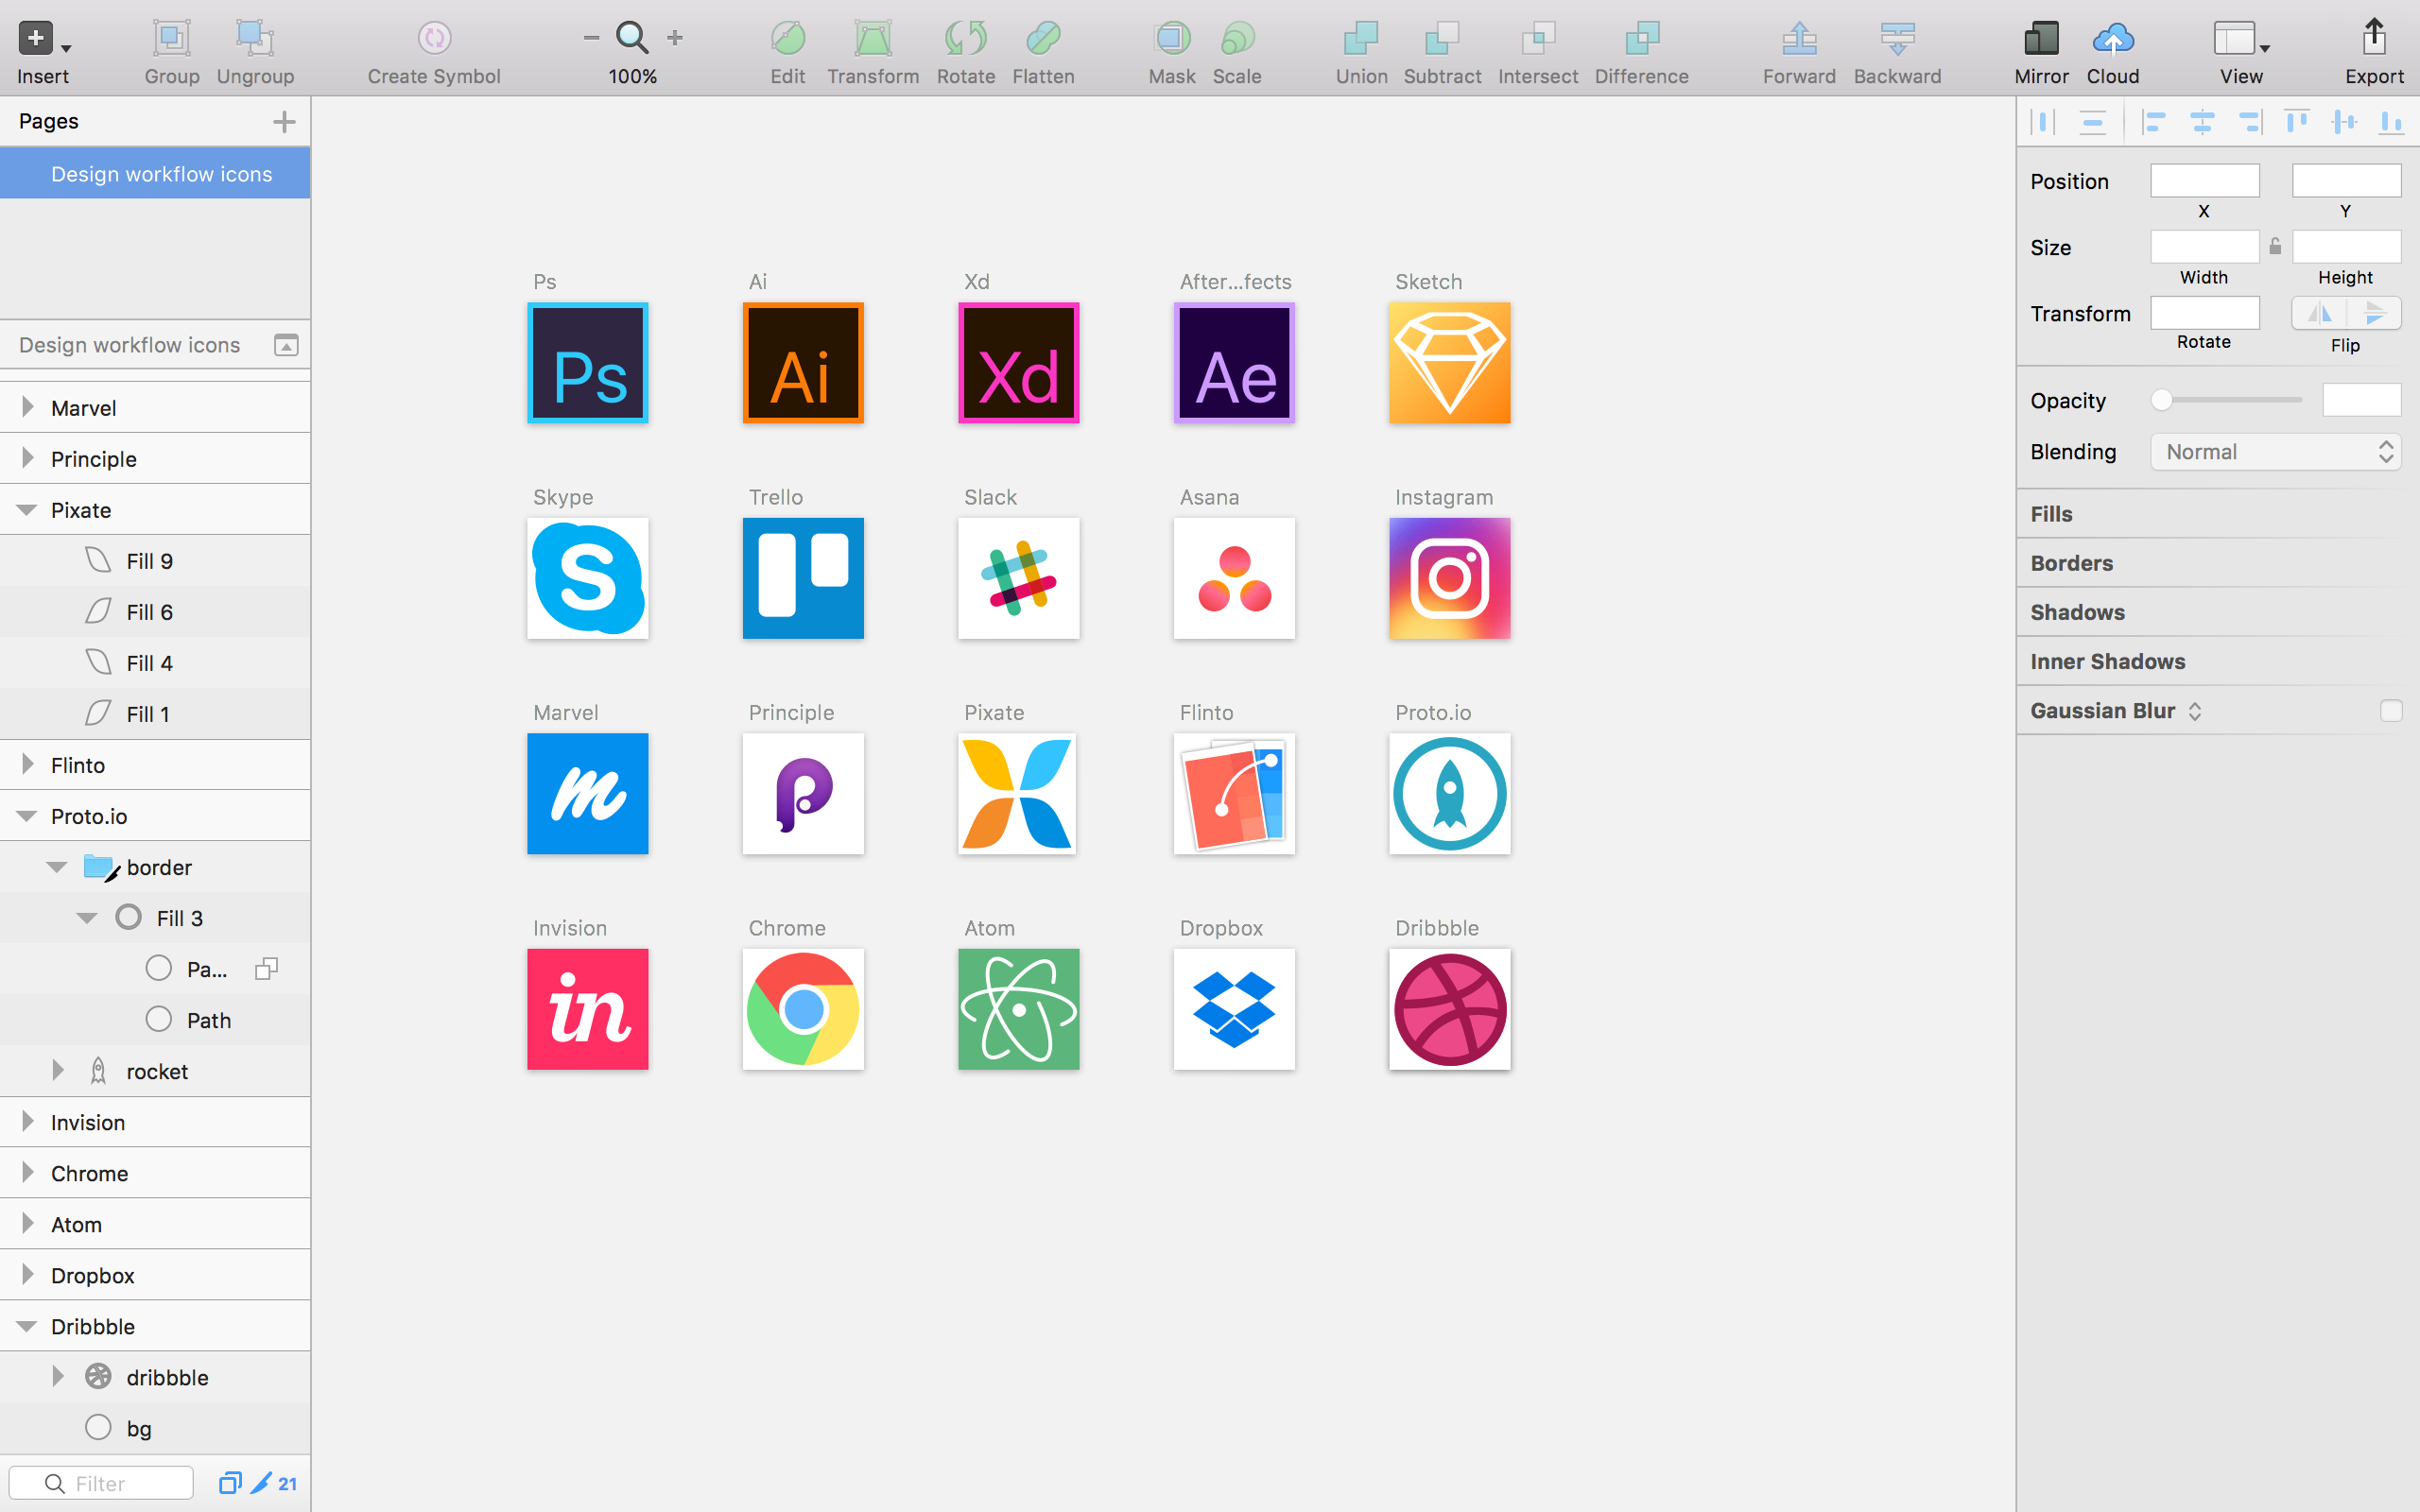Select the Photoshop artboard icon
This screenshot has width=2420, height=1512.
coord(588,363)
